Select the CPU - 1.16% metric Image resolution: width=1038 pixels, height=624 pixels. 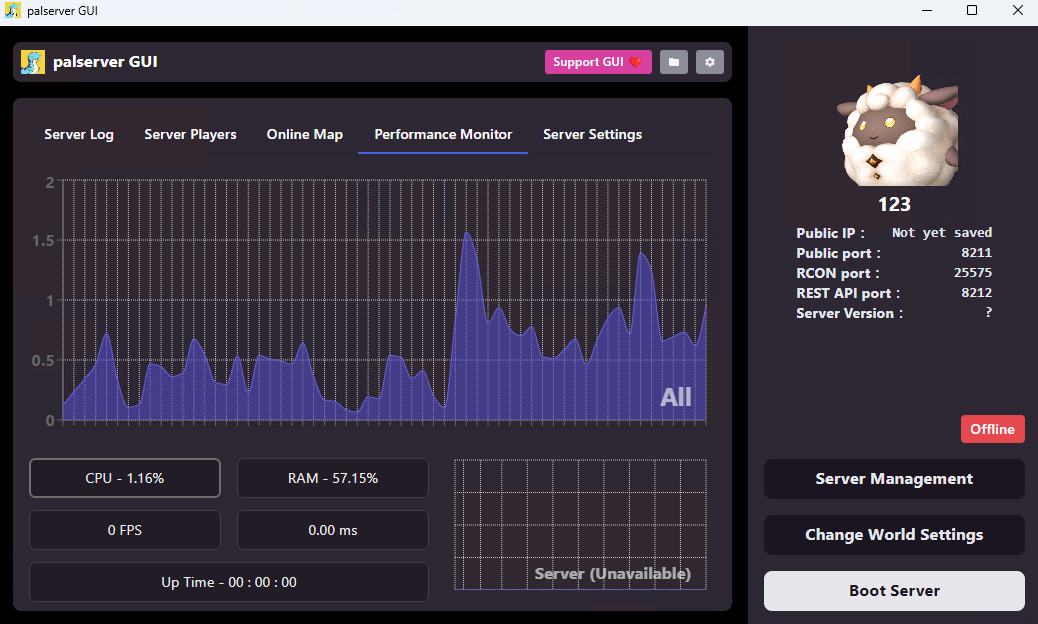click(124, 478)
